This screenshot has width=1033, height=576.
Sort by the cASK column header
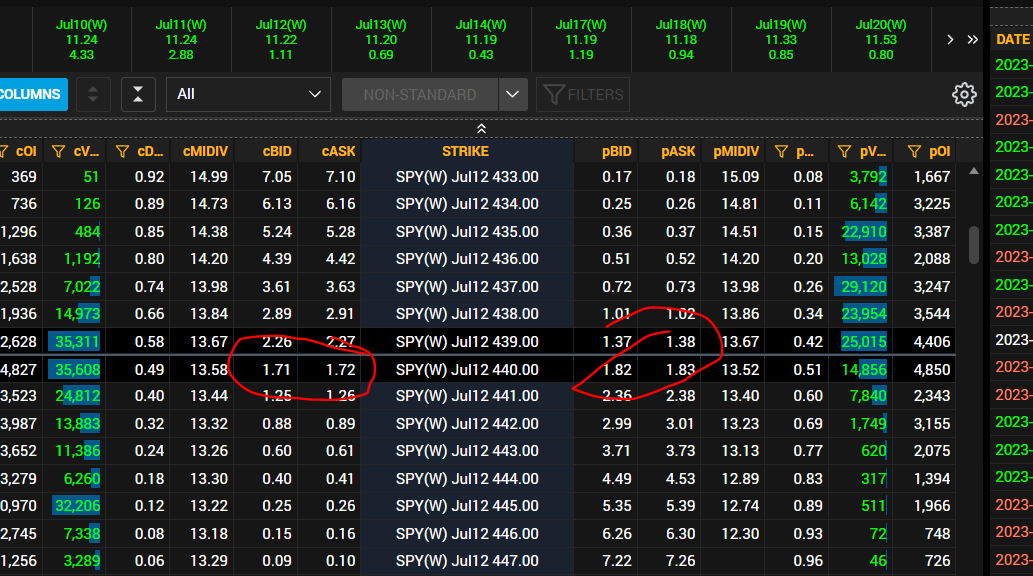[339, 152]
